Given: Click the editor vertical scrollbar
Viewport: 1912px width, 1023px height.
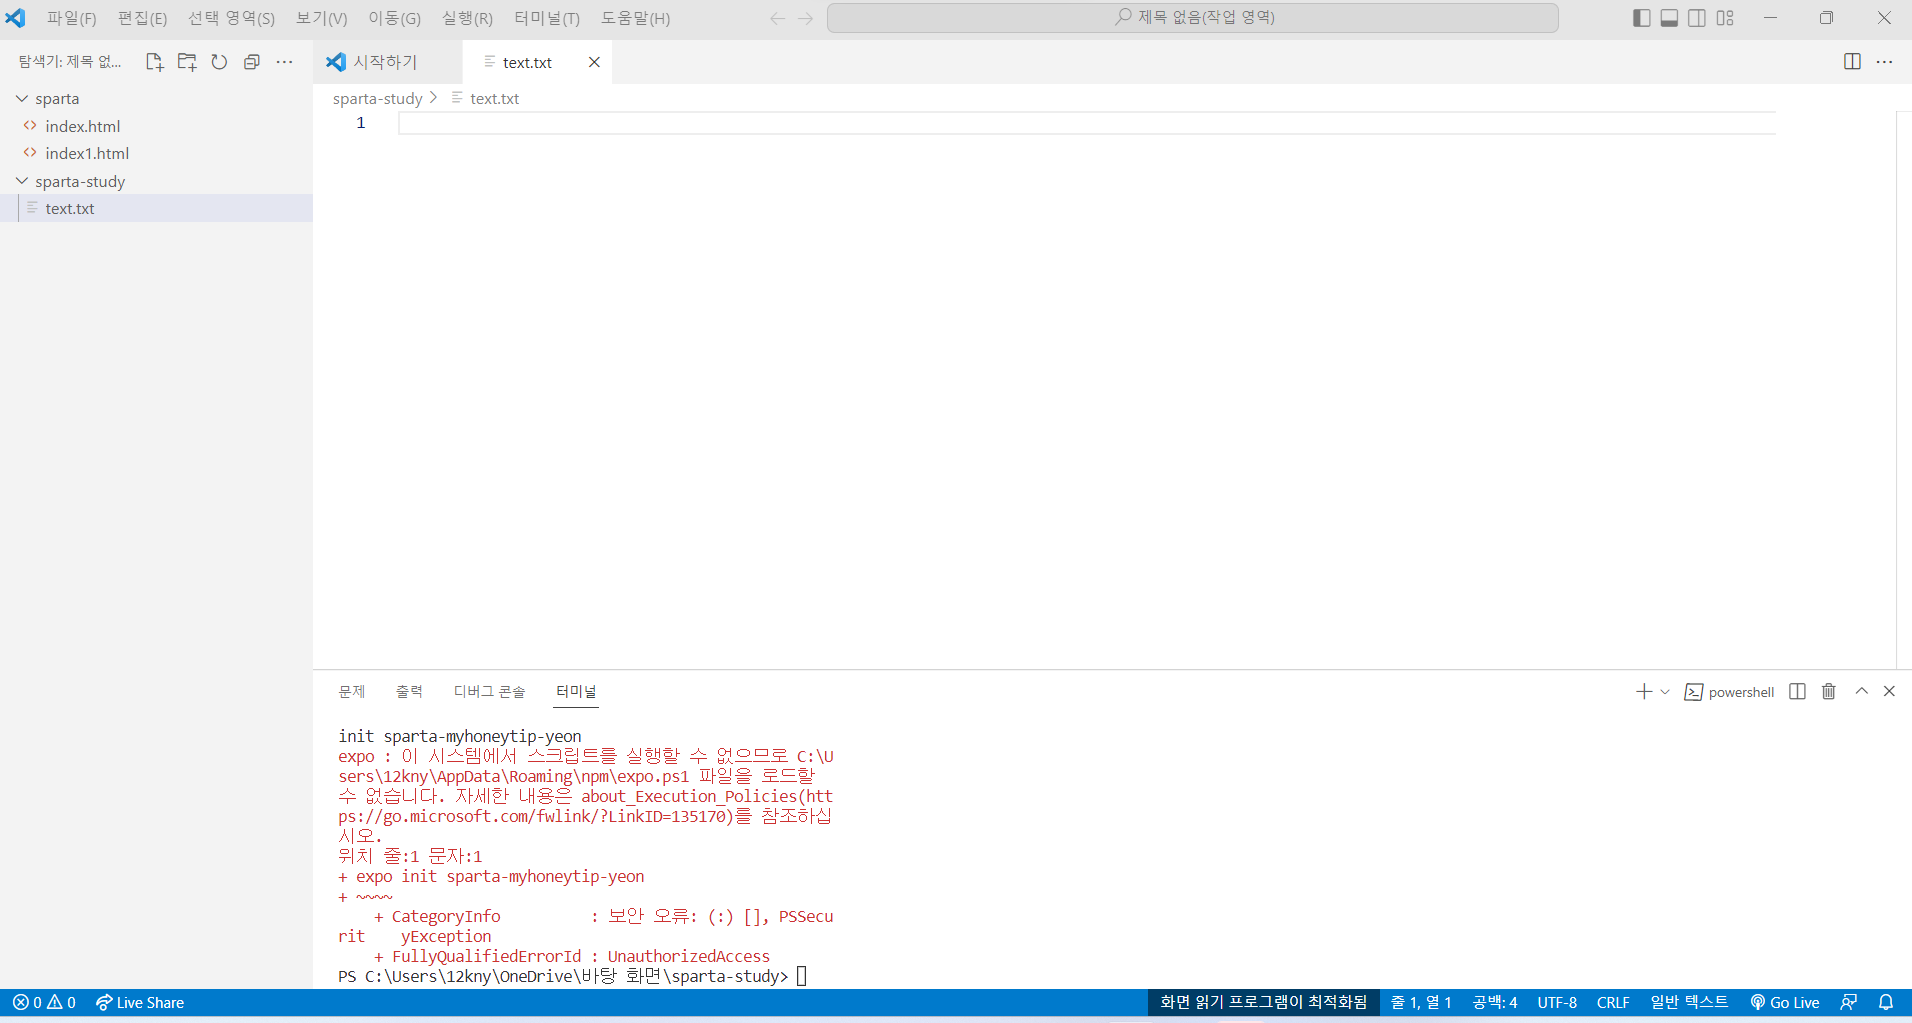Looking at the screenshot, I should pos(1904,390).
